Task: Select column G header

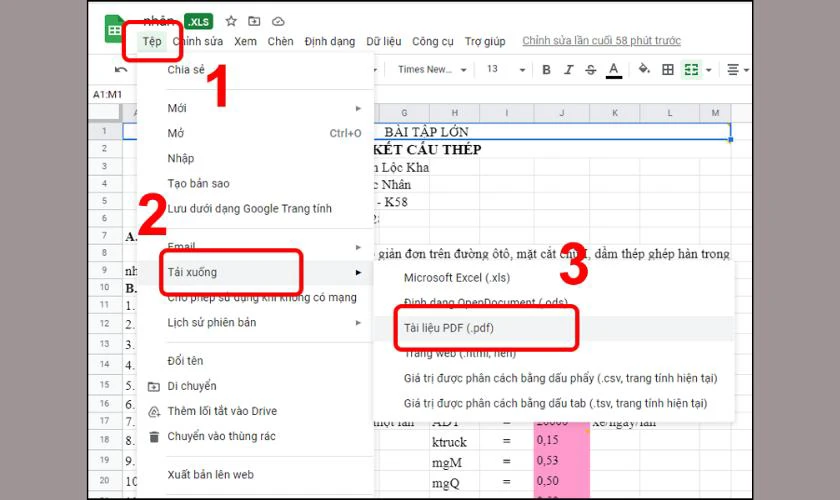Action: [404, 113]
